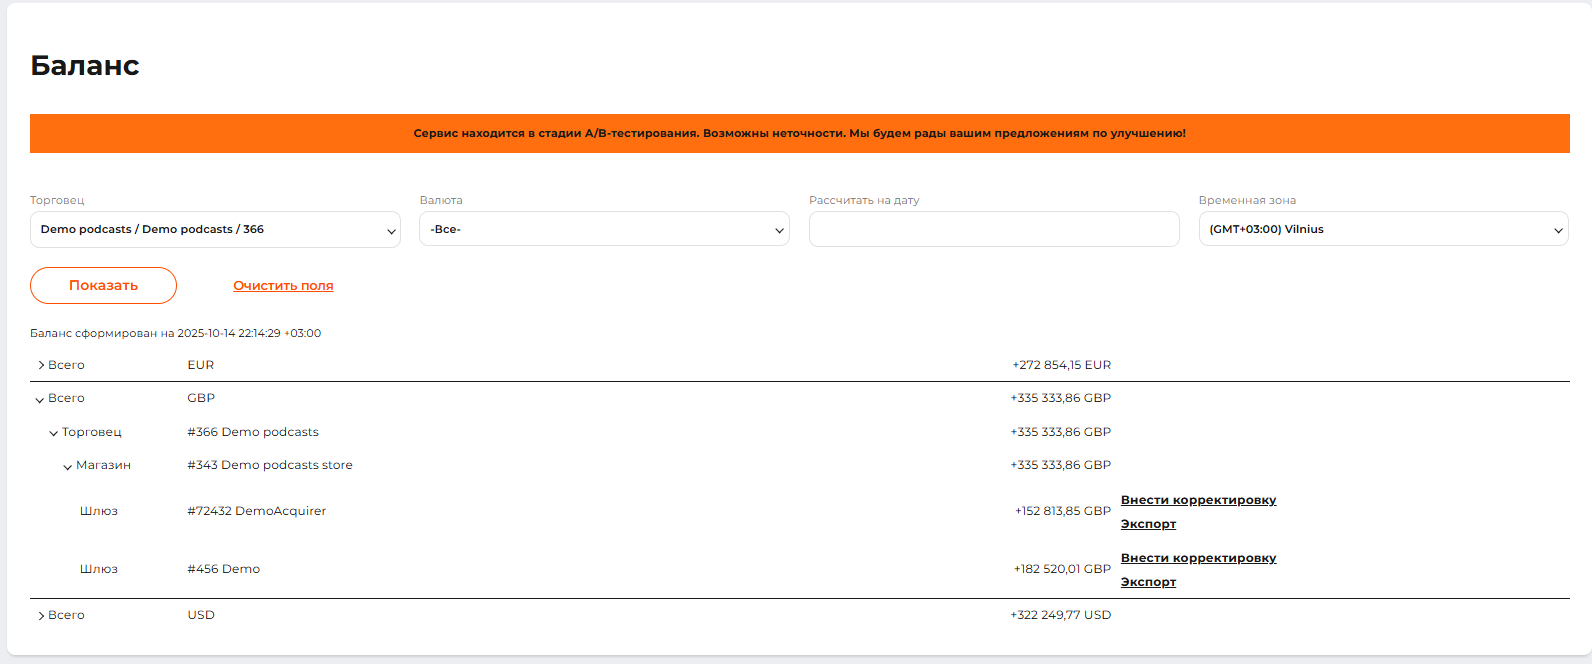Collapse the GBP total row chevron
This screenshot has height=664, width=1592.
tap(40, 399)
